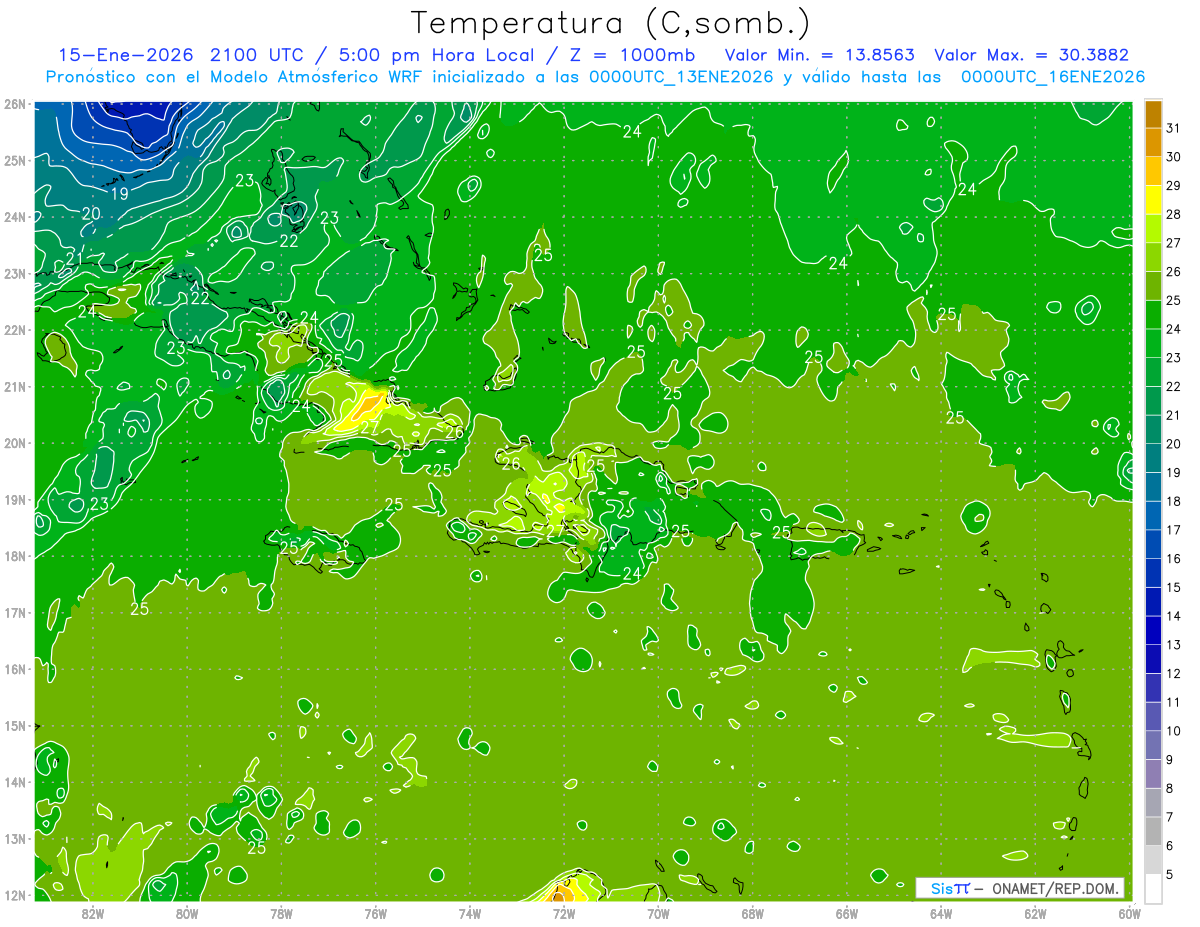Pick legend color band between 9 and 10
The height and width of the screenshot is (927, 1200).
(x=1153, y=745)
